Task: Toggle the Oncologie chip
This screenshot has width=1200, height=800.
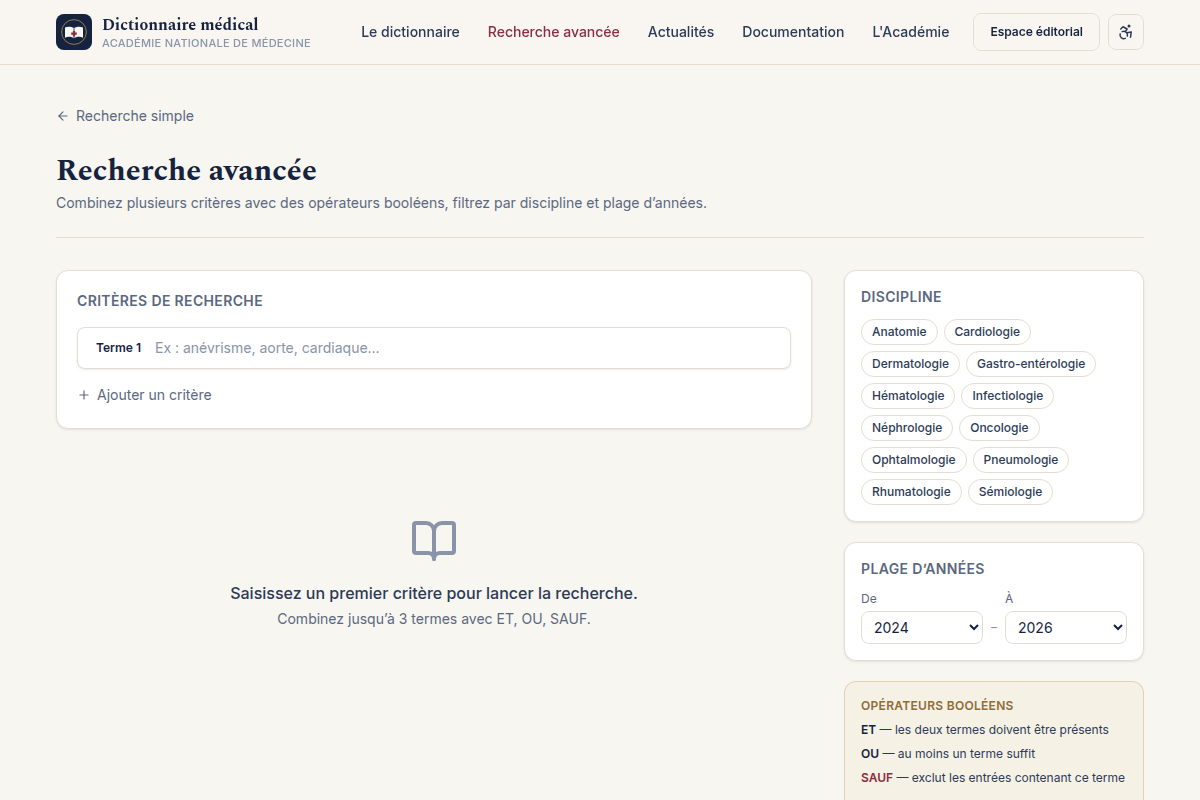Action: (x=999, y=428)
